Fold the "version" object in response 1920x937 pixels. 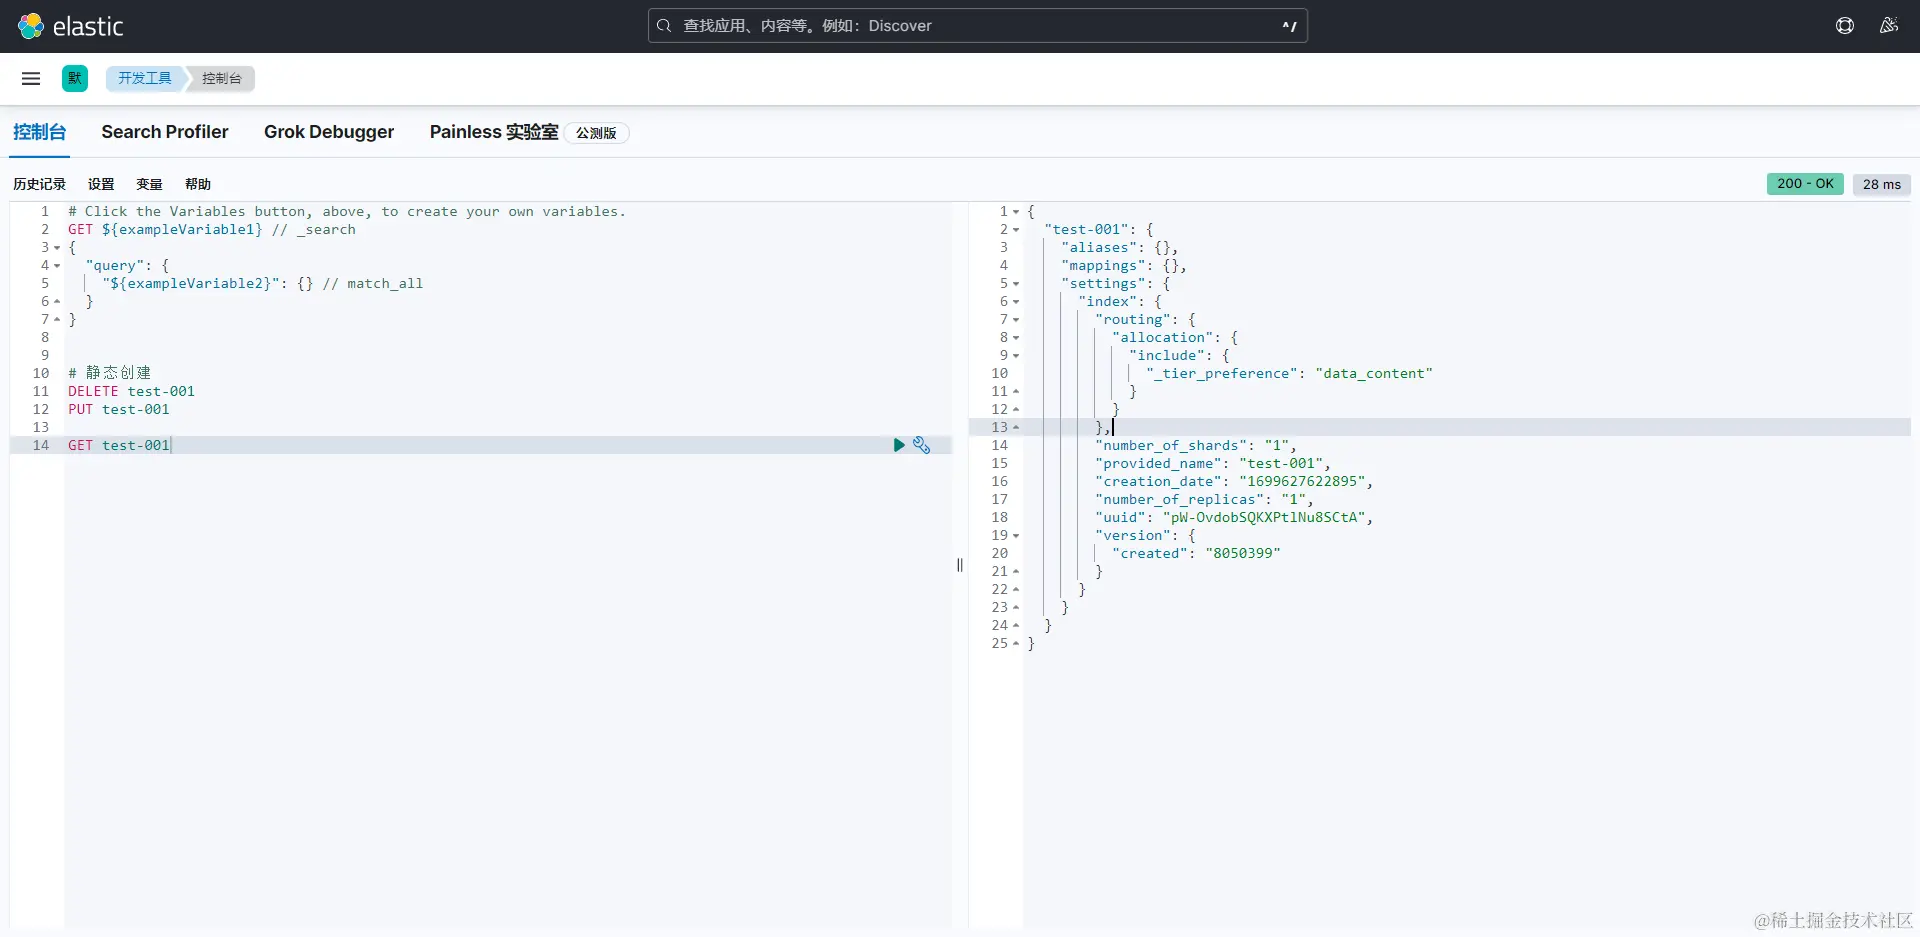(x=1016, y=536)
